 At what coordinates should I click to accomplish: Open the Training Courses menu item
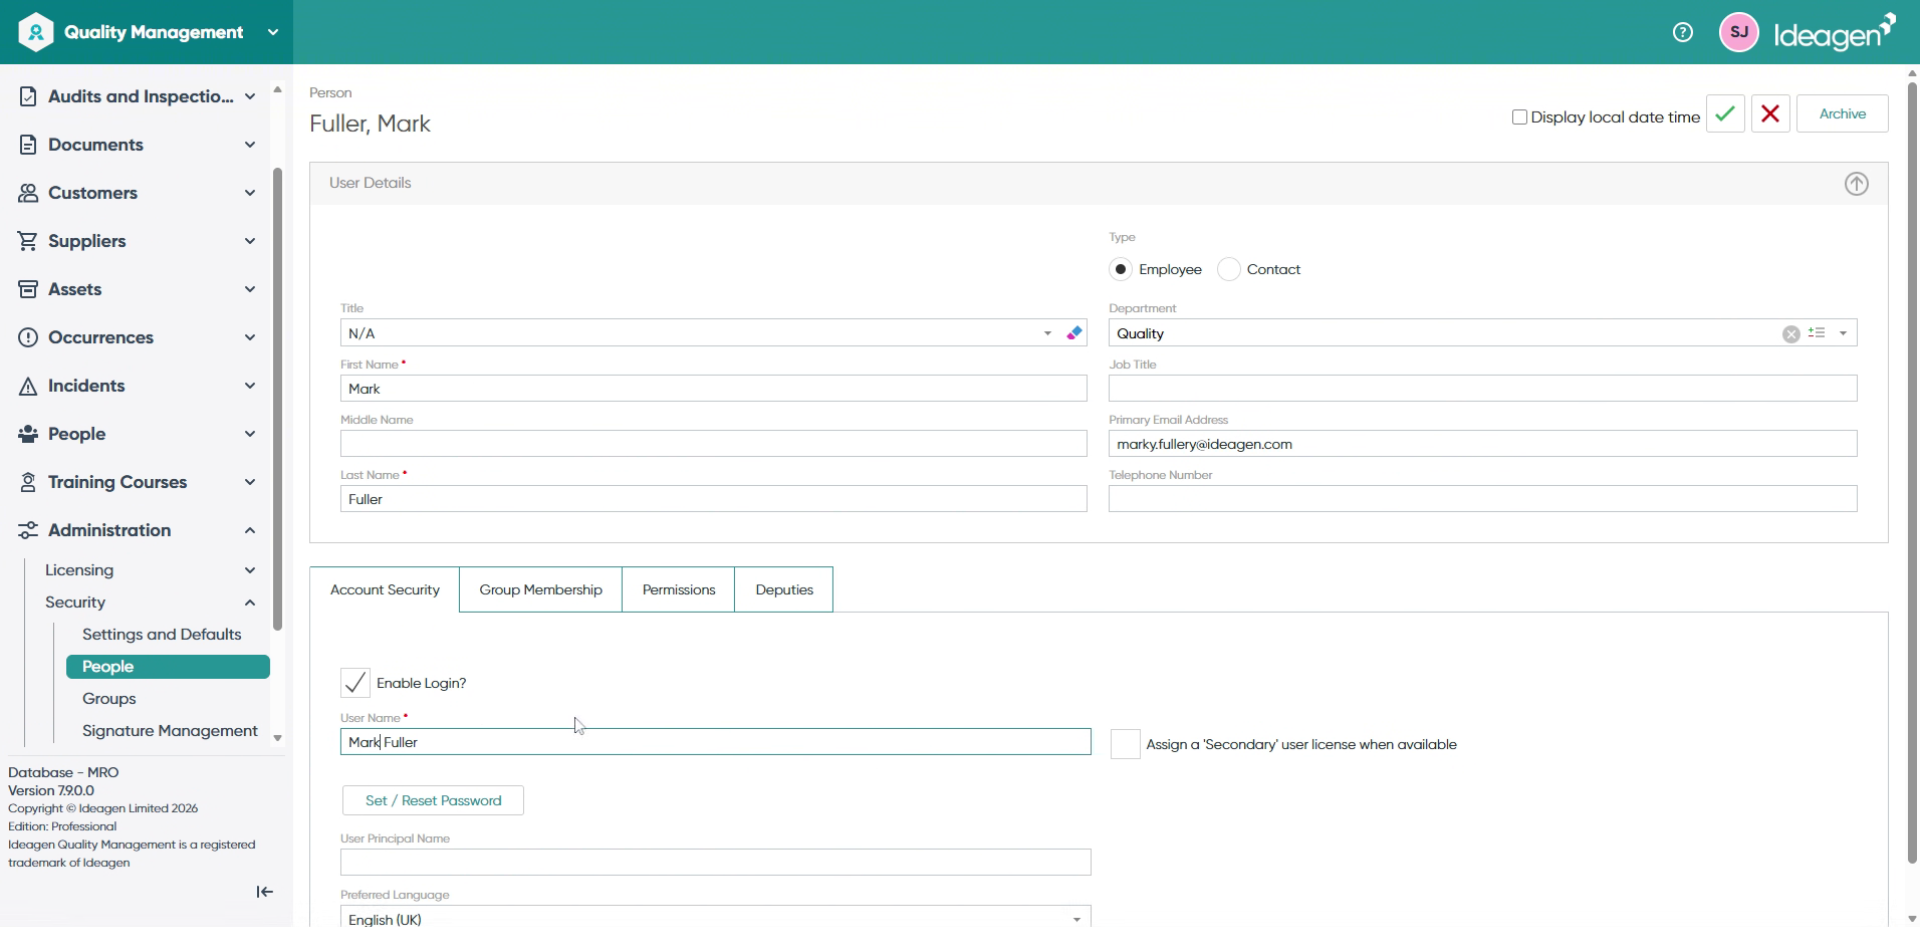tap(137, 482)
